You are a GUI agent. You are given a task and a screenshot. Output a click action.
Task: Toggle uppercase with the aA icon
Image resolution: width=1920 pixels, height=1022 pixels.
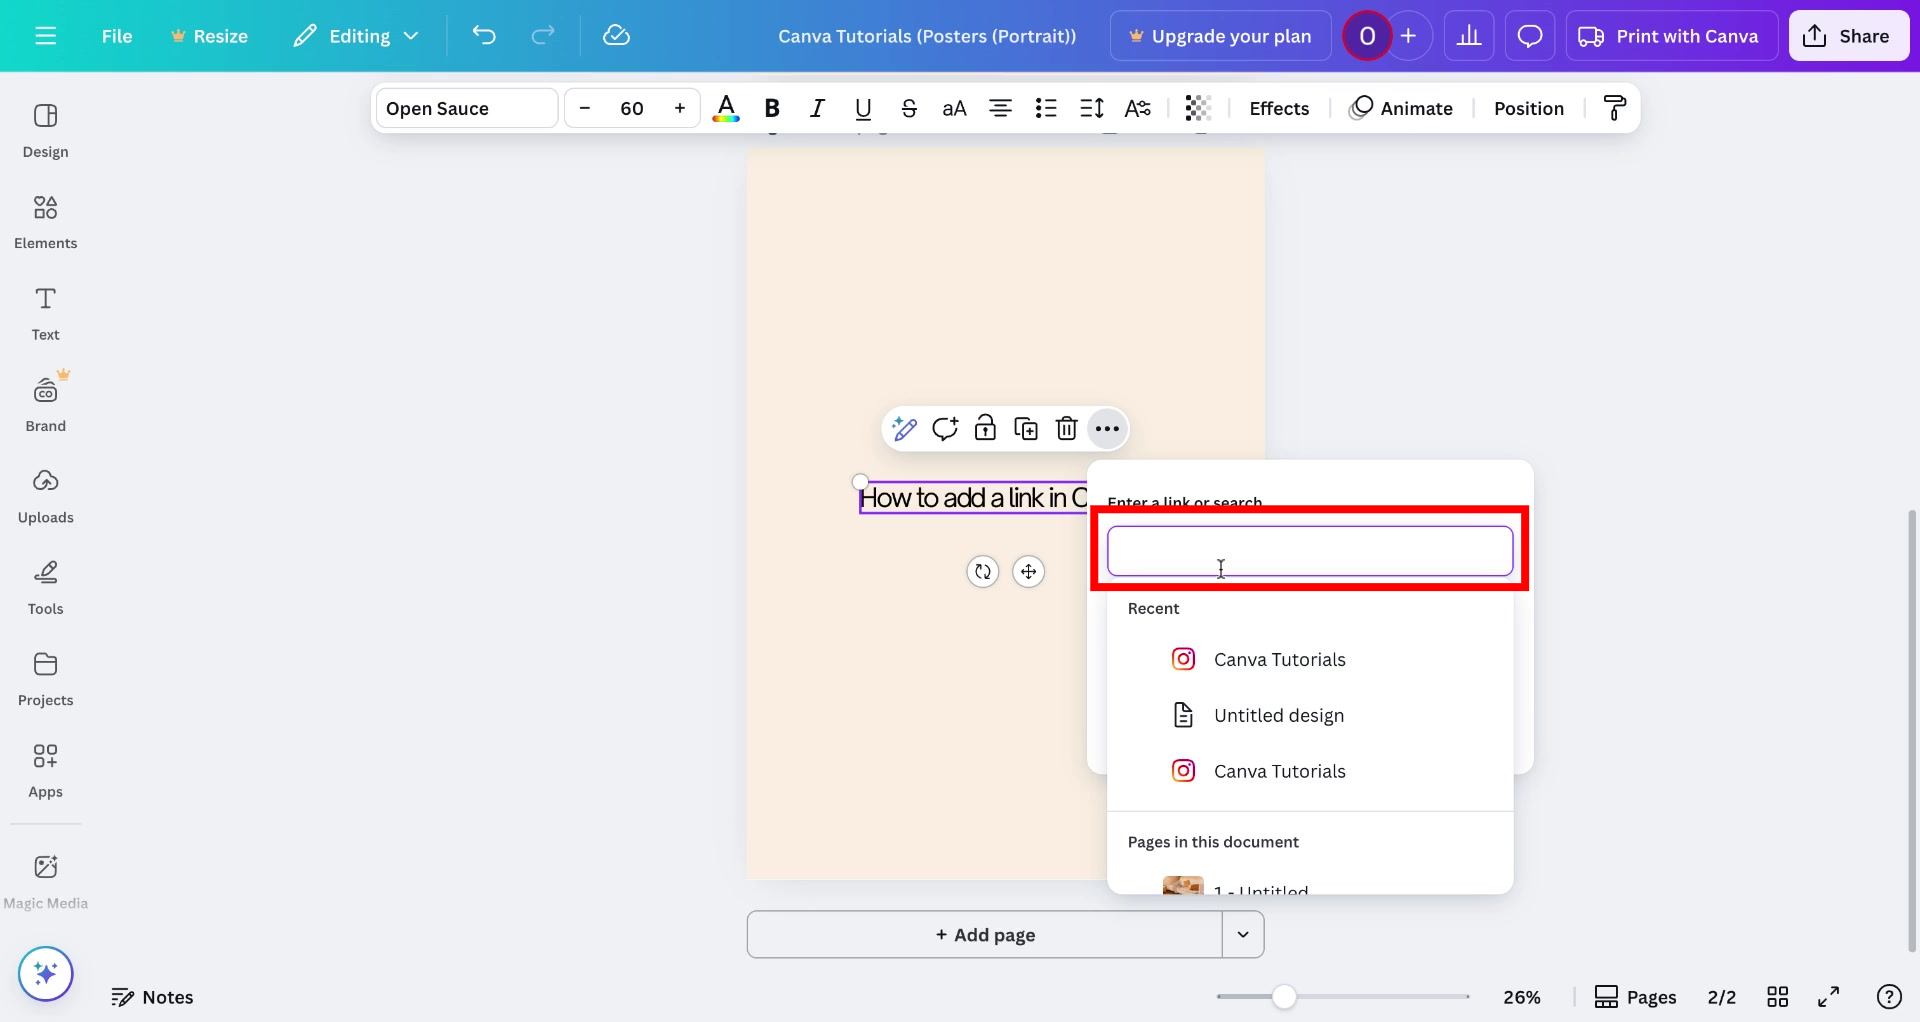coord(954,108)
